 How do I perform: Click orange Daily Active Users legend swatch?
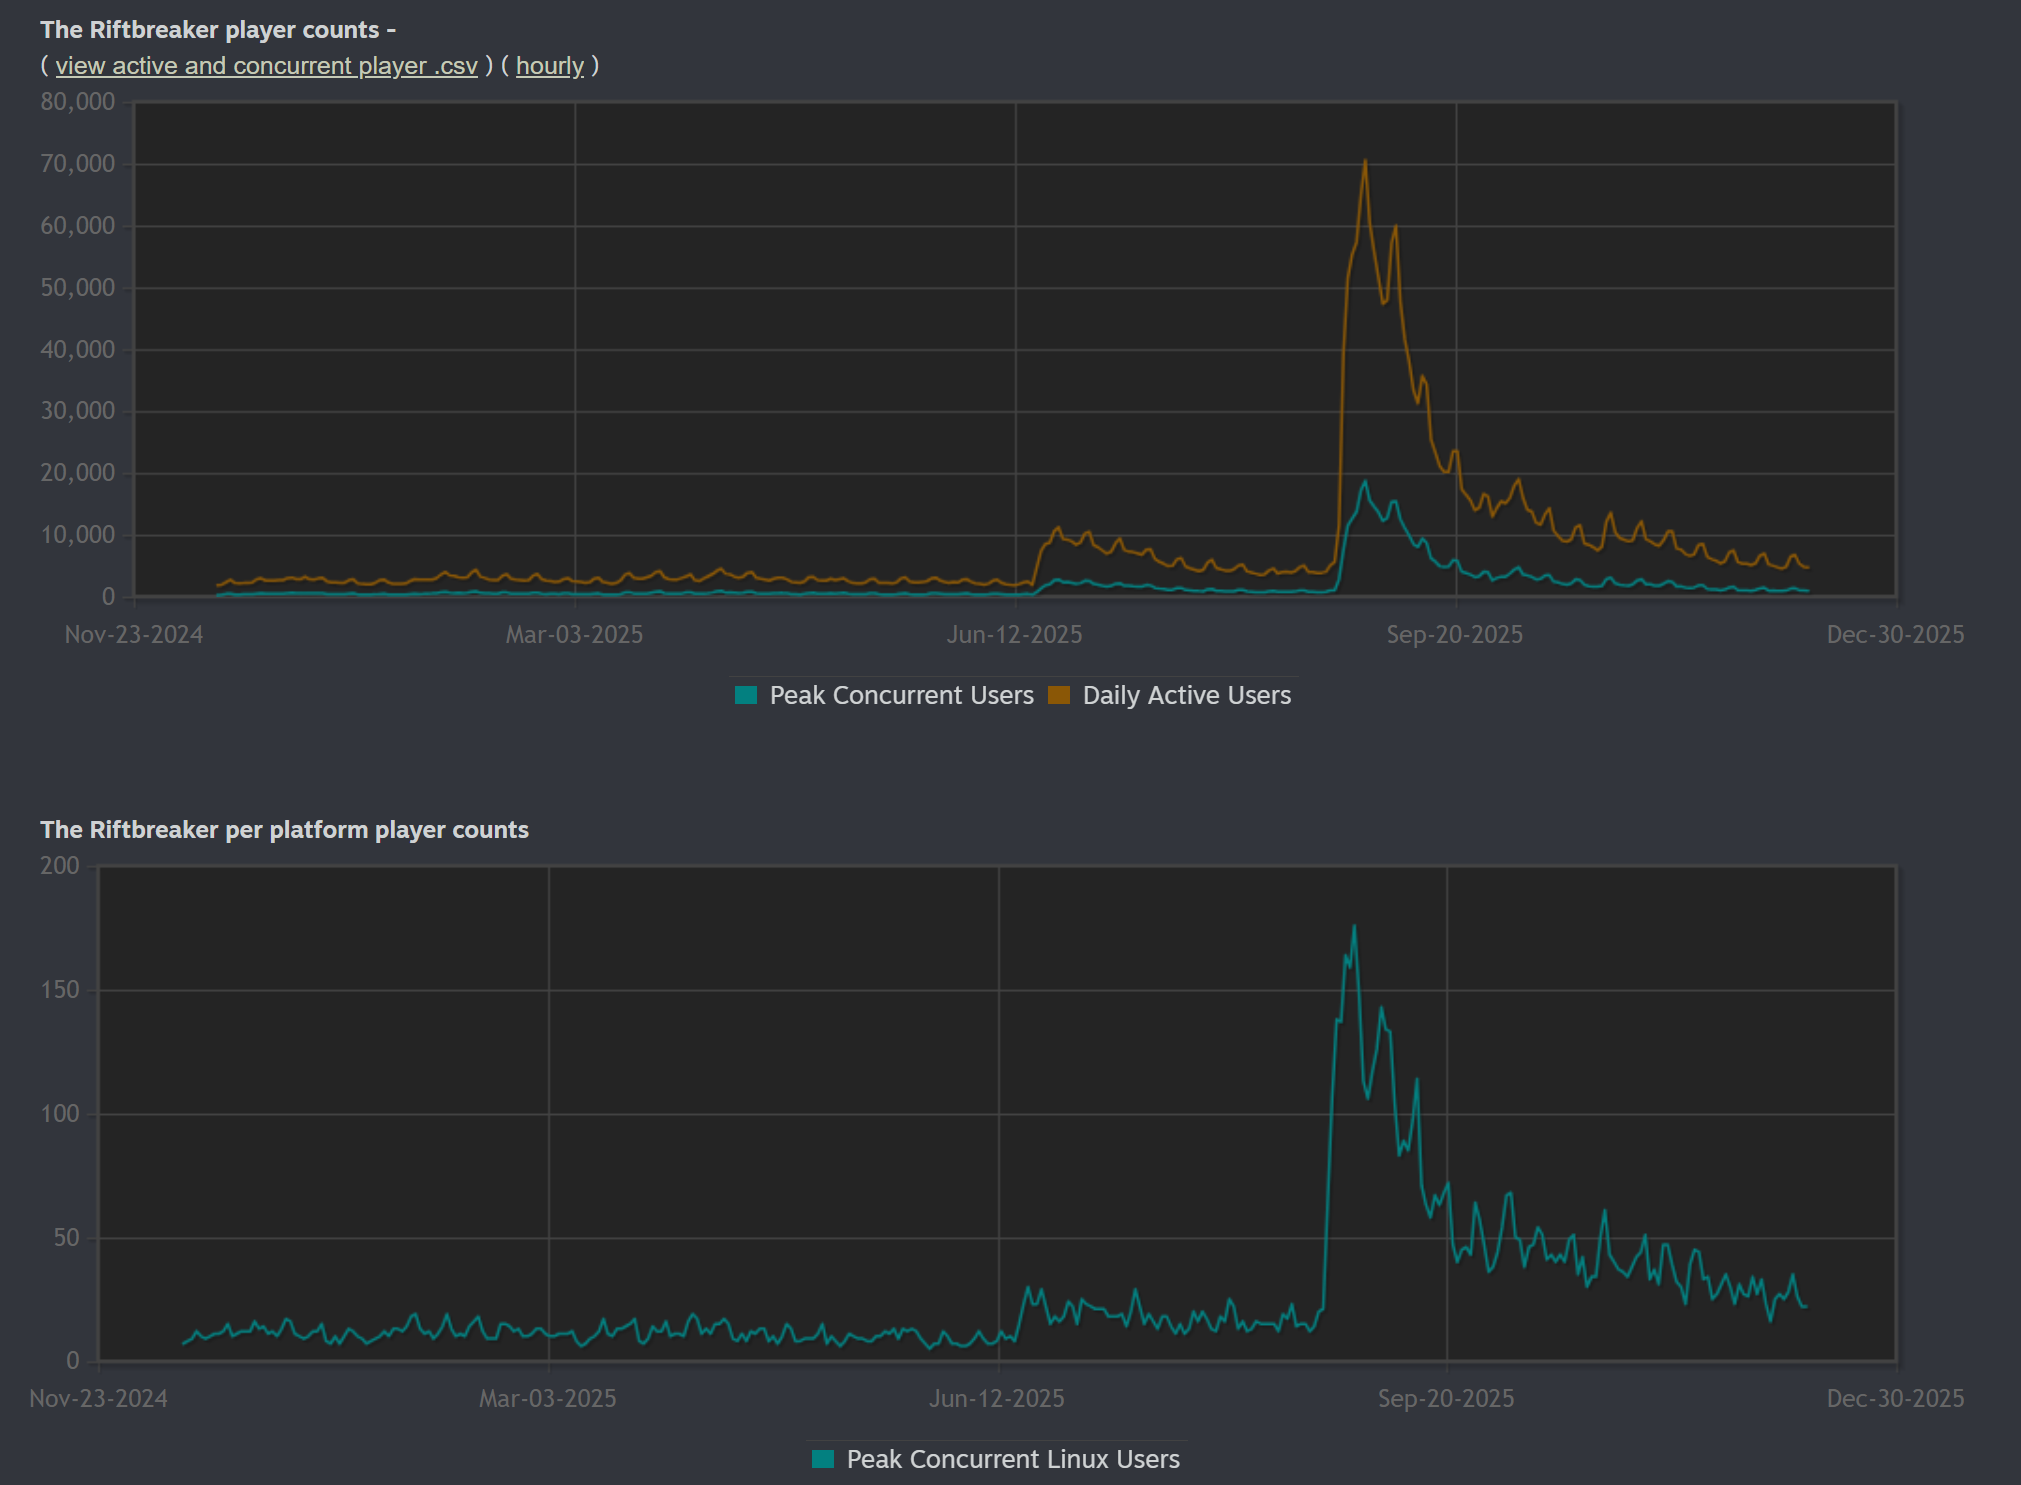1058,695
